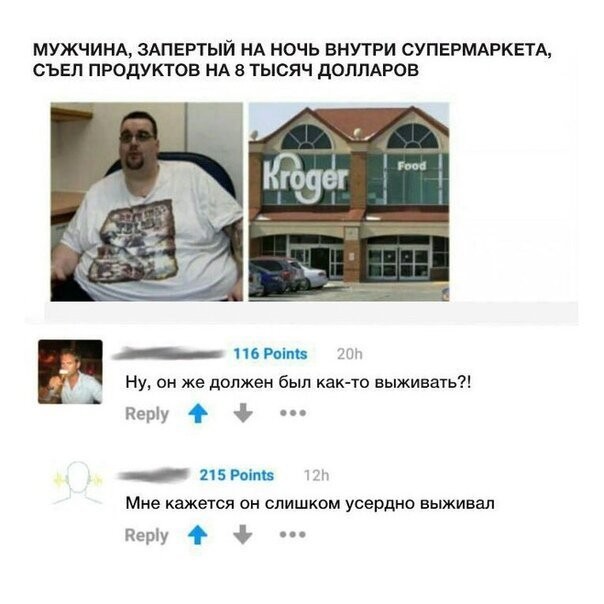This screenshot has height=604, width=604.
Task: Reply to the 215 Points comment
Action: 147,536
